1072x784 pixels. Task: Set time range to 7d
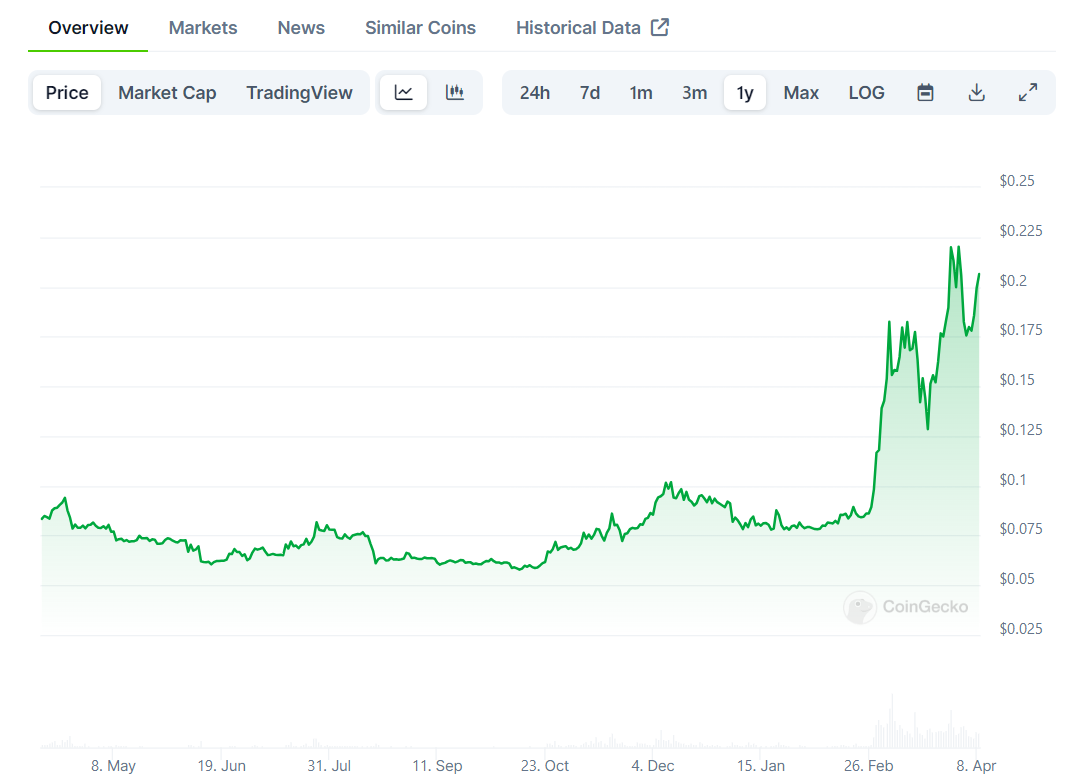tap(590, 93)
